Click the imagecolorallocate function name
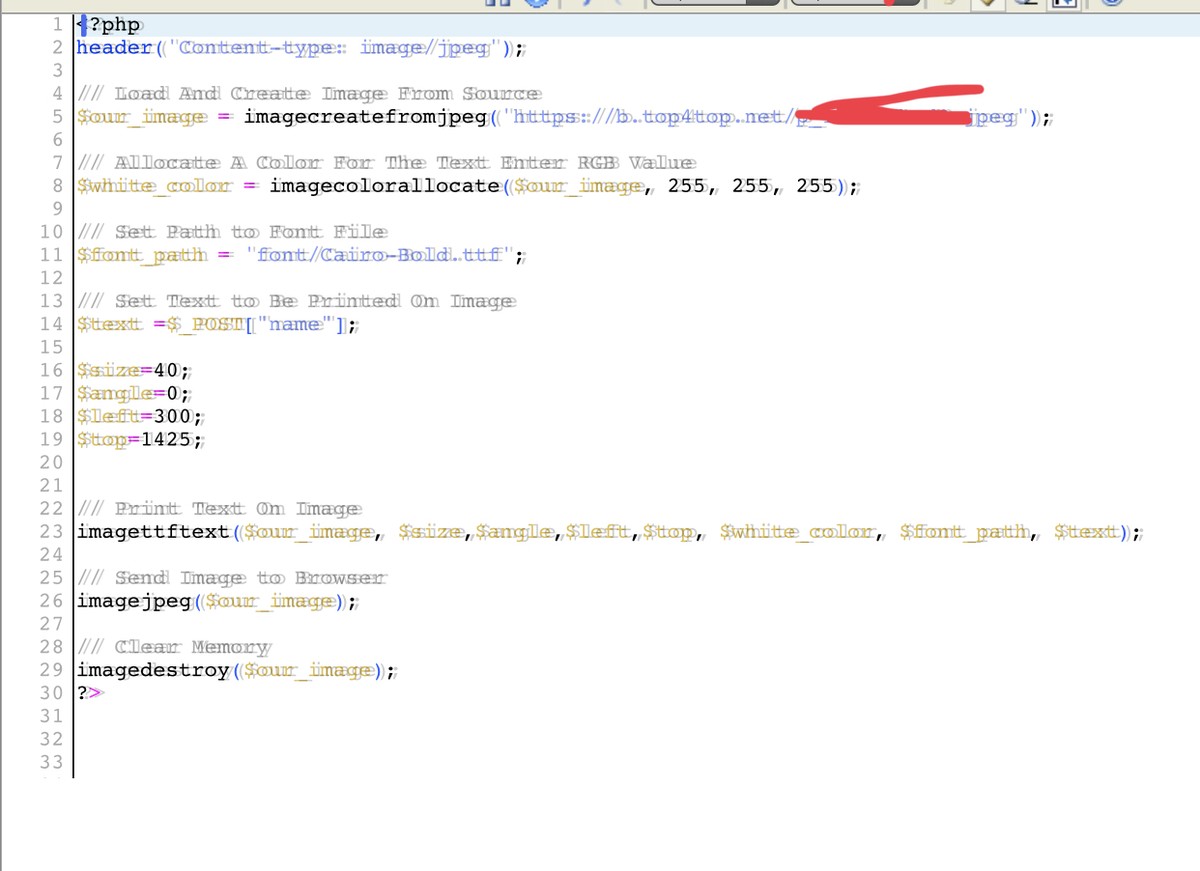The width and height of the screenshot is (1200, 871). [384, 185]
